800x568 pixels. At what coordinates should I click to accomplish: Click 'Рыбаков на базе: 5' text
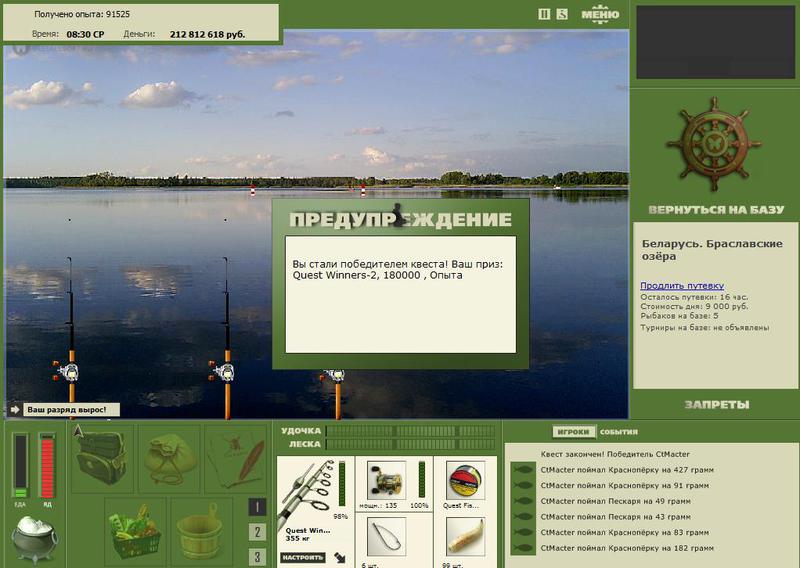click(x=679, y=316)
